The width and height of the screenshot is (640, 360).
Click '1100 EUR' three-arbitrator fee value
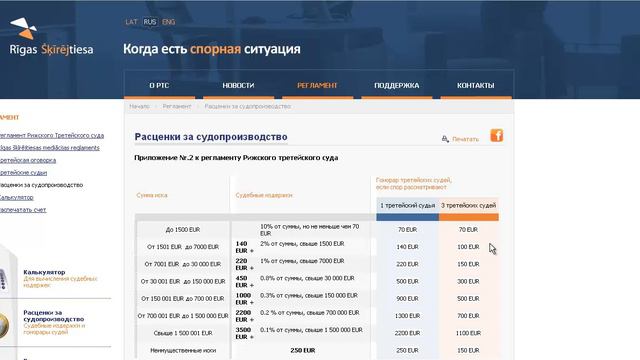point(468,333)
